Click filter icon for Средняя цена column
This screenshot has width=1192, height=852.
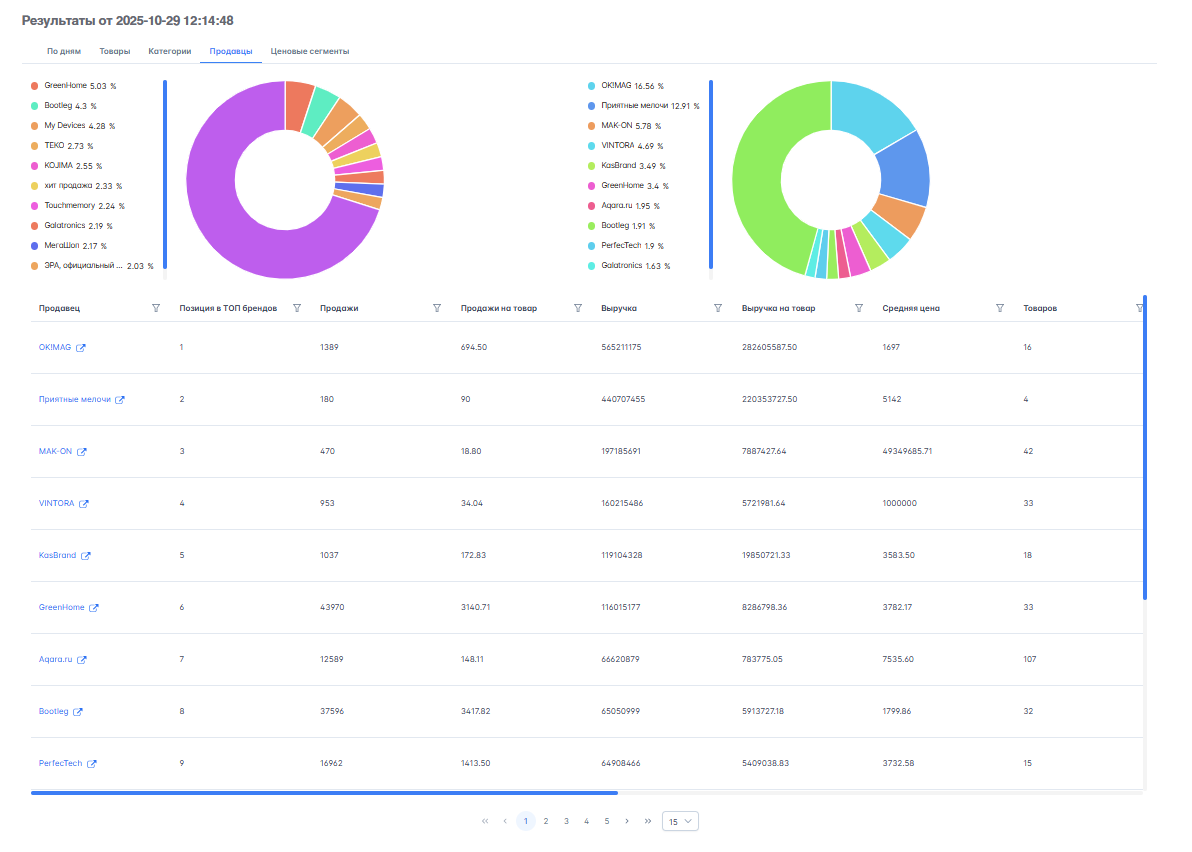(1000, 308)
